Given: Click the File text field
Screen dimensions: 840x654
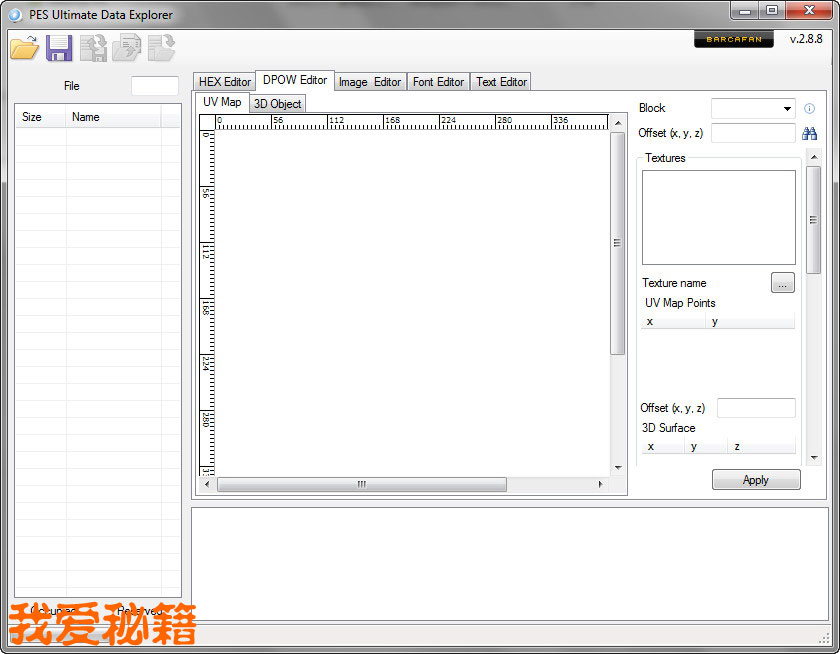Looking at the screenshot, I should click(154, 86).
